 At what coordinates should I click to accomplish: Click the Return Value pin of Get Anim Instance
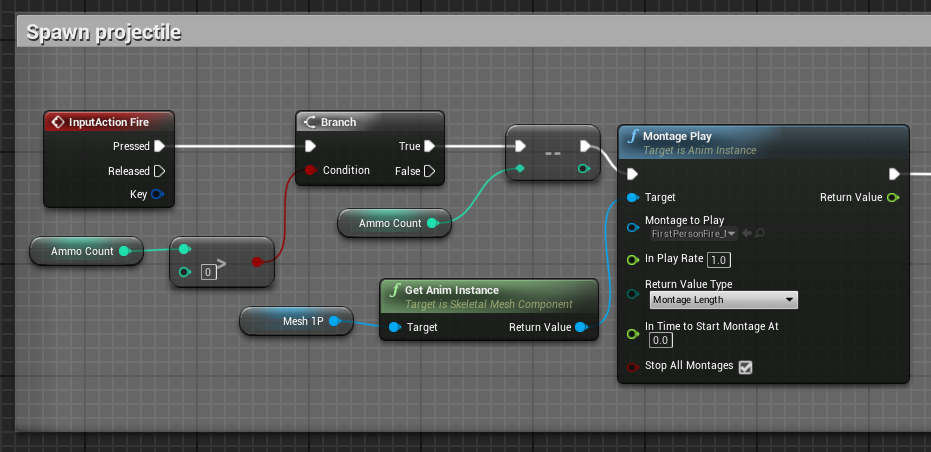tap(581, 327)
